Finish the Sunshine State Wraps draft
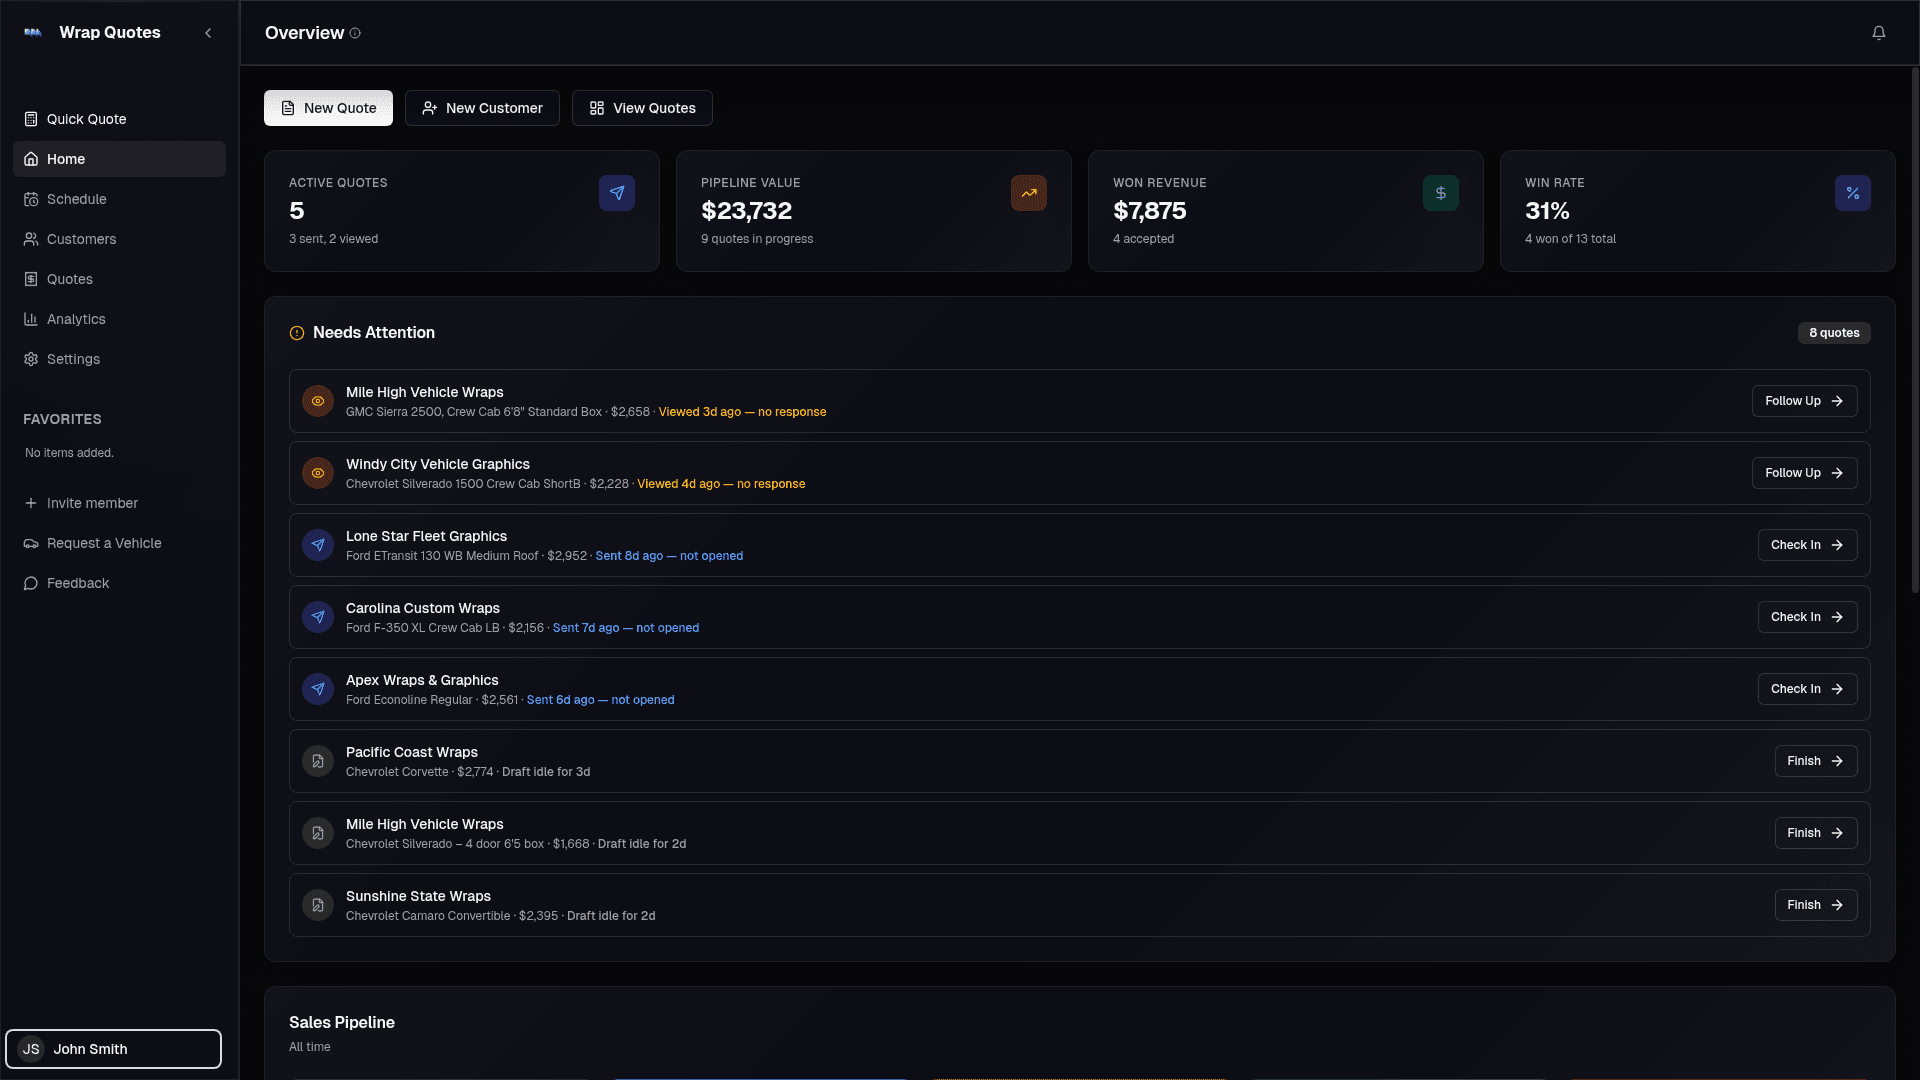The image size is (1920, 1080). tap(1814, 905)
